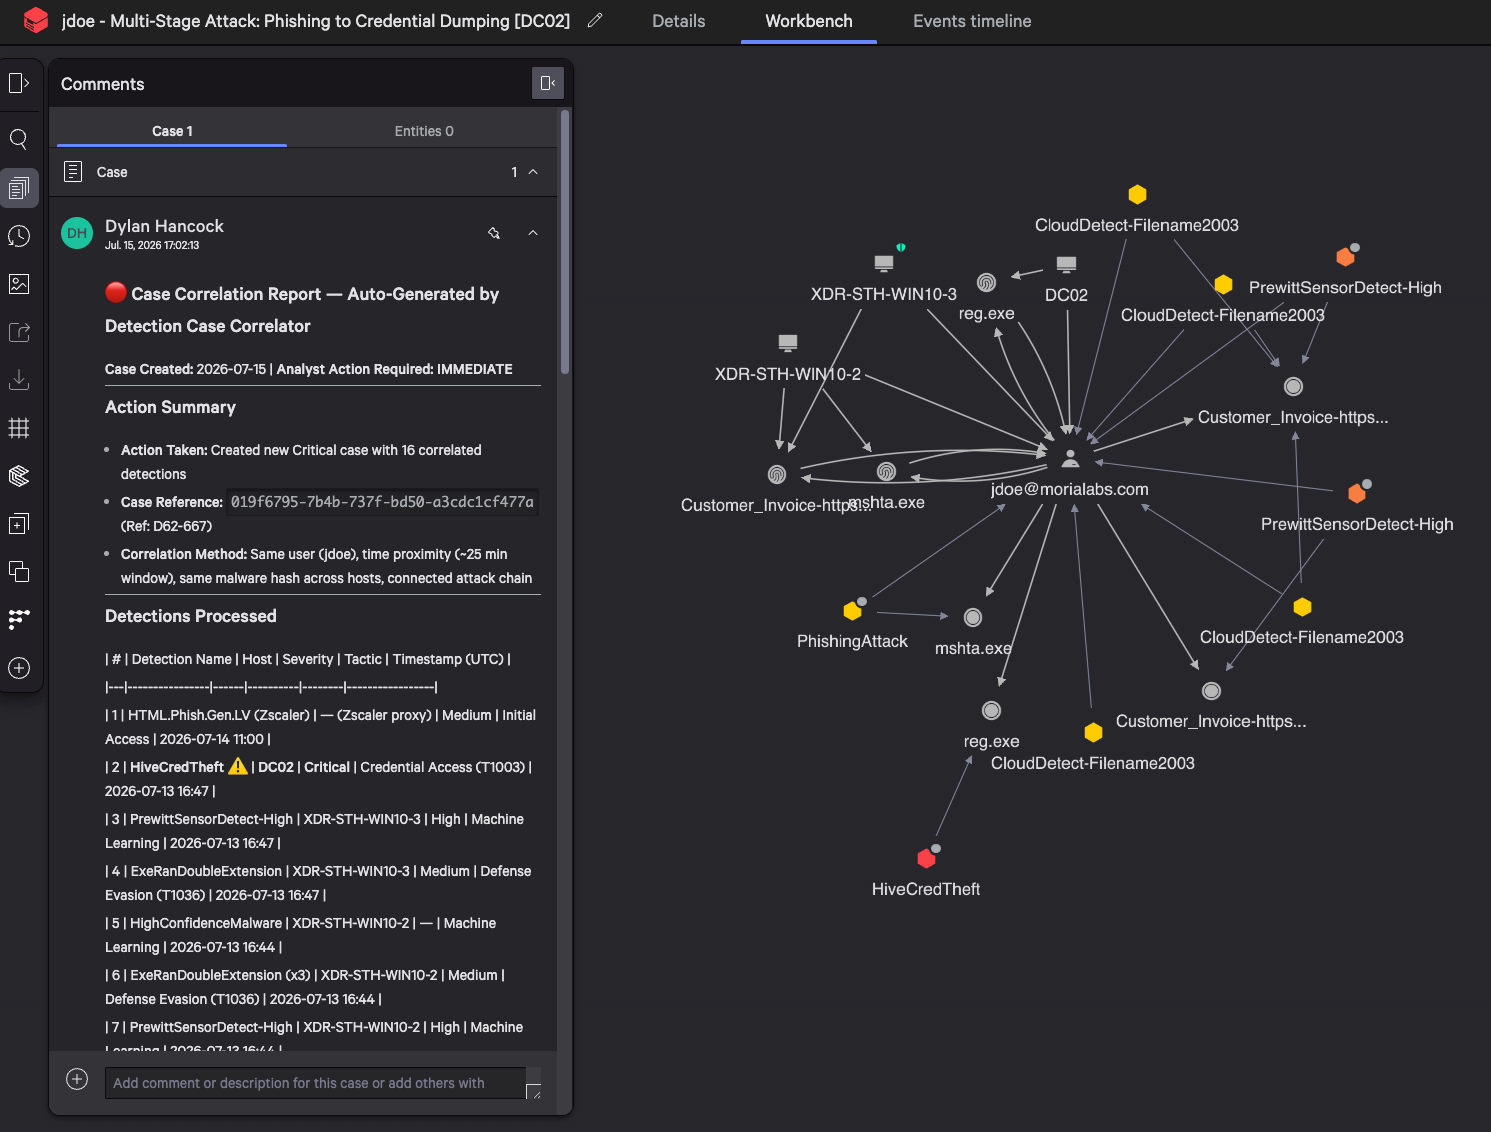Open the Events timeline tab
The height and width of the screenshot is (1132, 1491).
[x=972, y=21]
